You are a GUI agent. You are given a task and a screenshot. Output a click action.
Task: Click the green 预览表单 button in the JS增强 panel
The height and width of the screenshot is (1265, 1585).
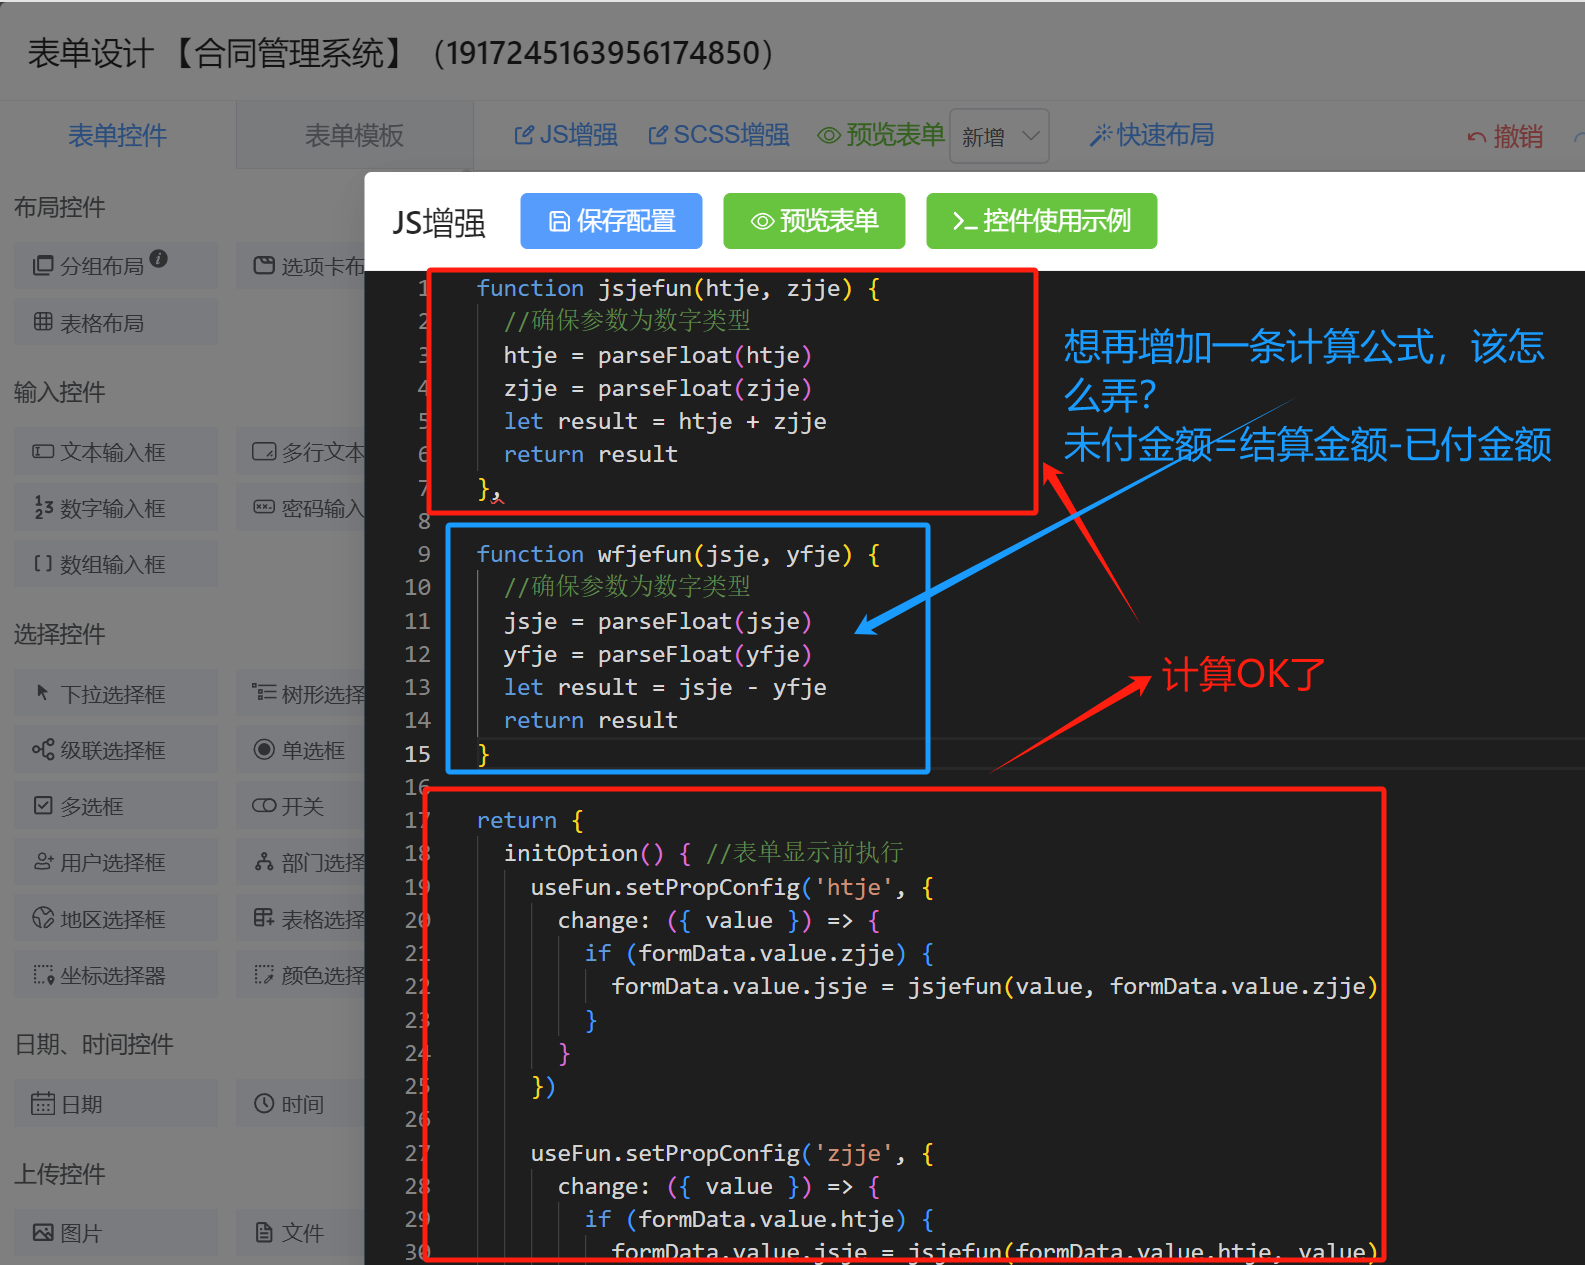tap(814, 221)
